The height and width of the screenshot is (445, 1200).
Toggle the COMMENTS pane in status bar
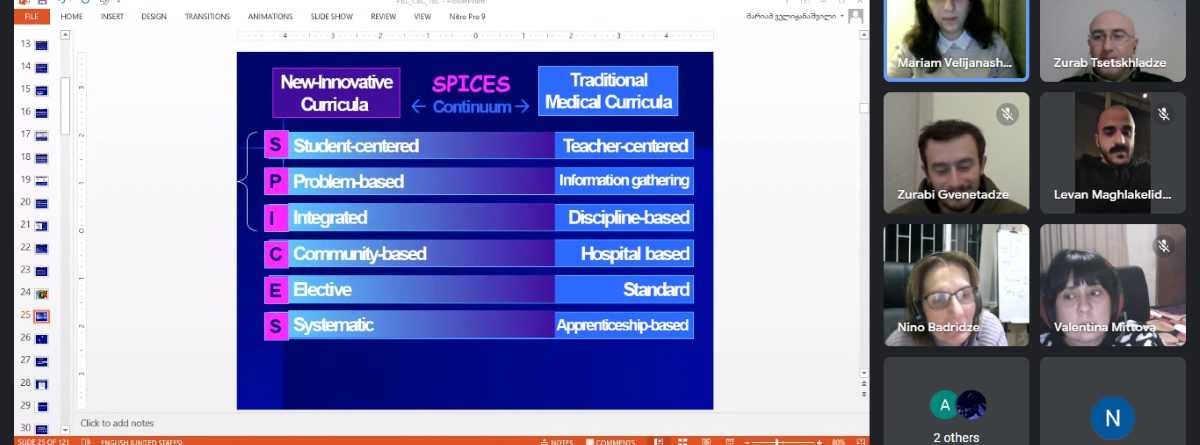[611, 441]
